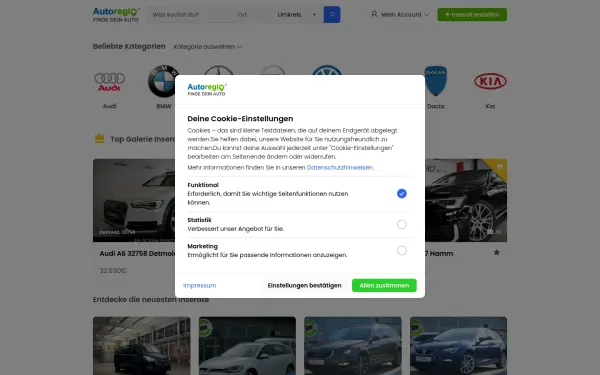600x375 pixels.
Task: Click the Autoregio logo in the page header
Action: 116,15
